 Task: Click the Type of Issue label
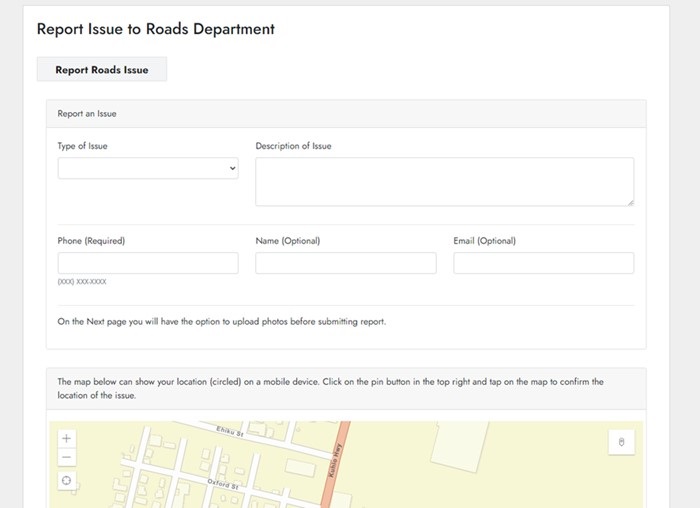click(x=82, y=146)
